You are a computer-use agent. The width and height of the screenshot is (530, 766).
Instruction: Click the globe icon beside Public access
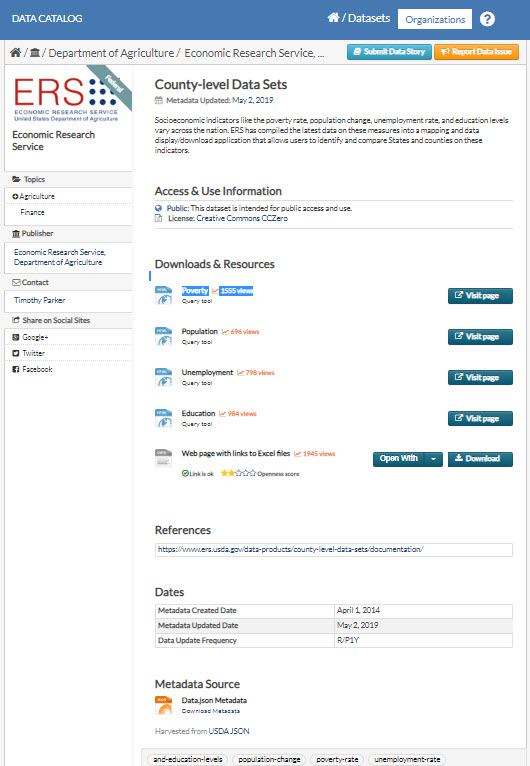pos(158,209)
